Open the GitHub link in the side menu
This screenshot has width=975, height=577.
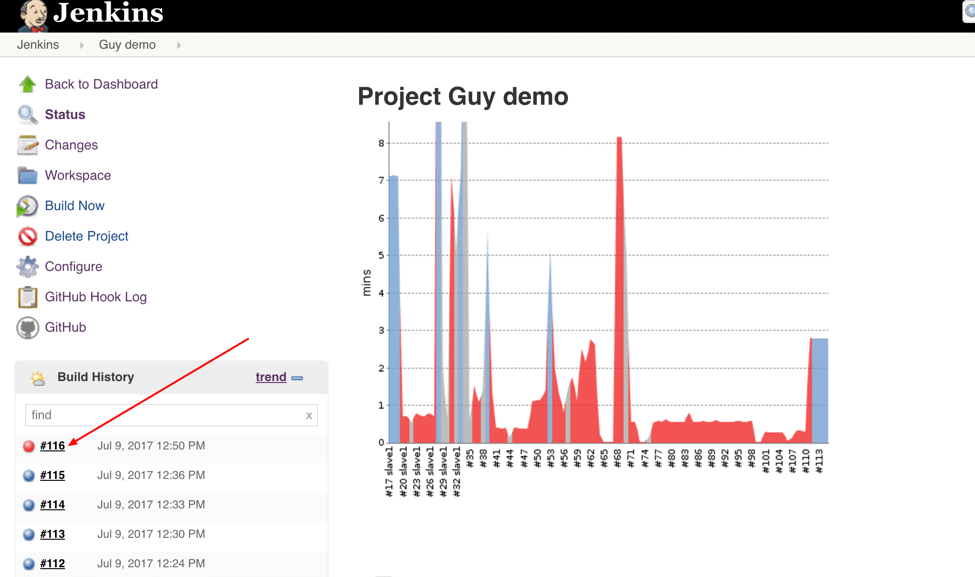coord(65,328)
